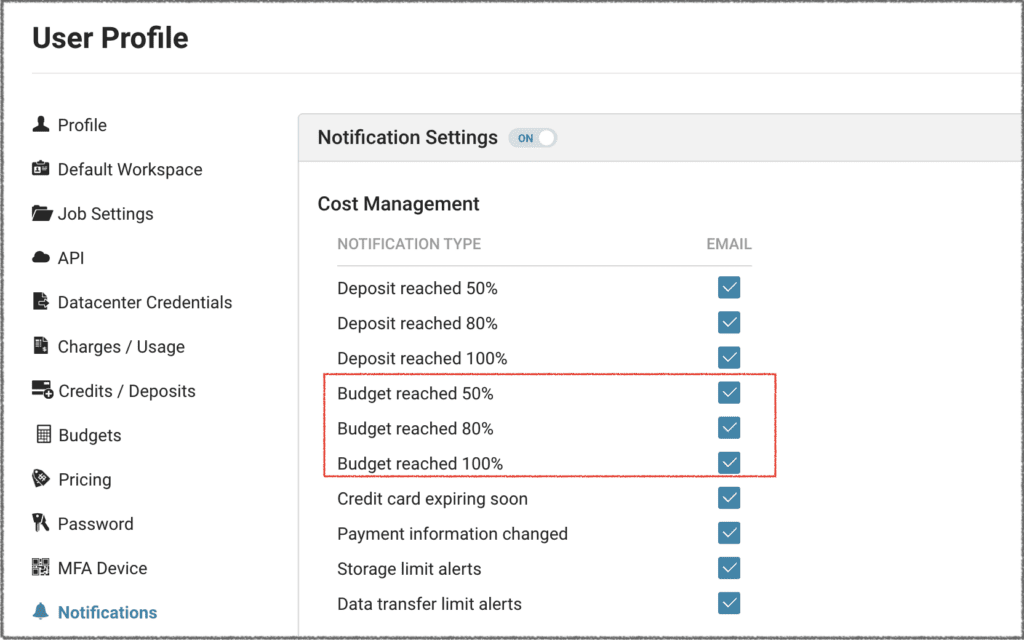Click the Budgets calculator icon
The width and height of the screenshot is (1024, 640).
coord(42,435)
